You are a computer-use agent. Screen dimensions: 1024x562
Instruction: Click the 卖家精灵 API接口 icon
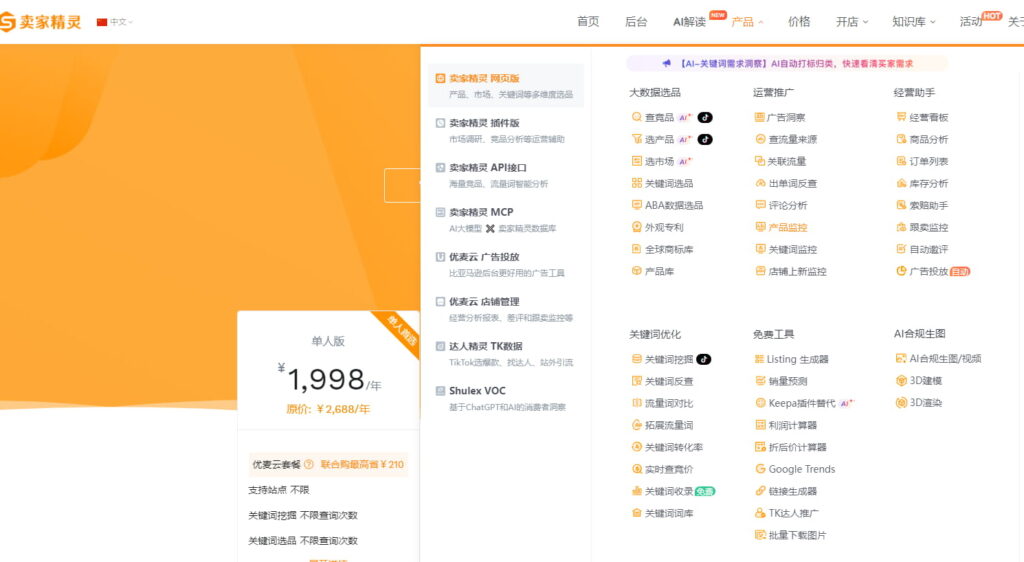440,168
